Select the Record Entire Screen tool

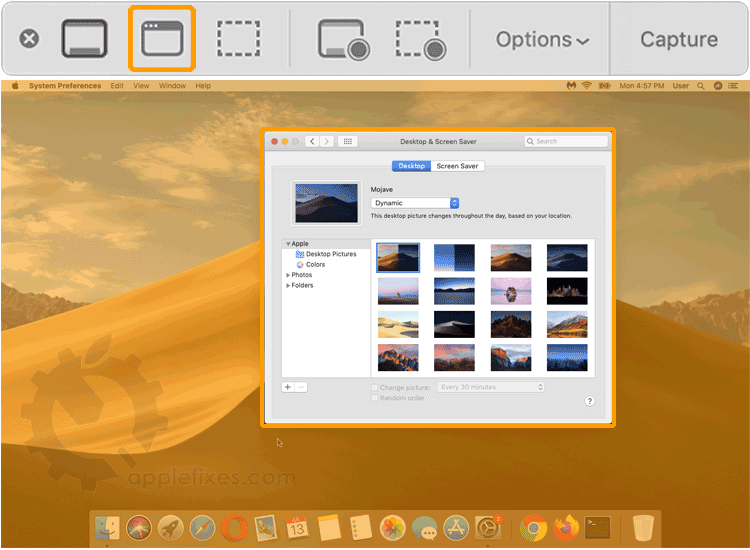344,40
